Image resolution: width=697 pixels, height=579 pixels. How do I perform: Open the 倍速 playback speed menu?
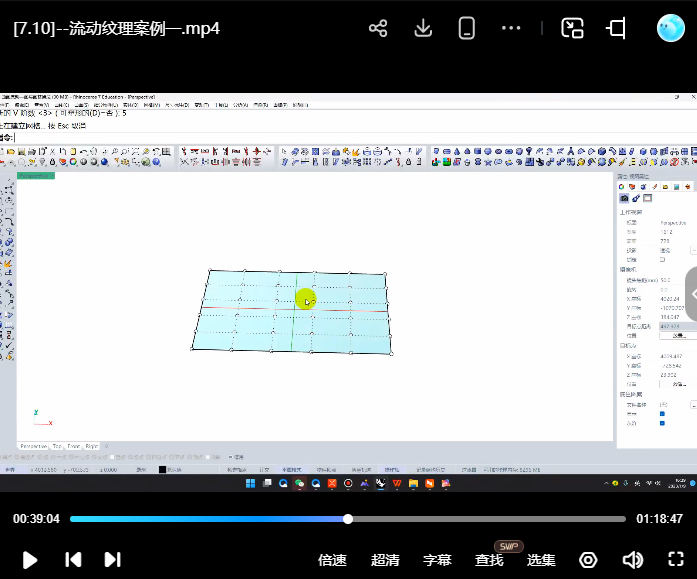[x=332, y=560]
